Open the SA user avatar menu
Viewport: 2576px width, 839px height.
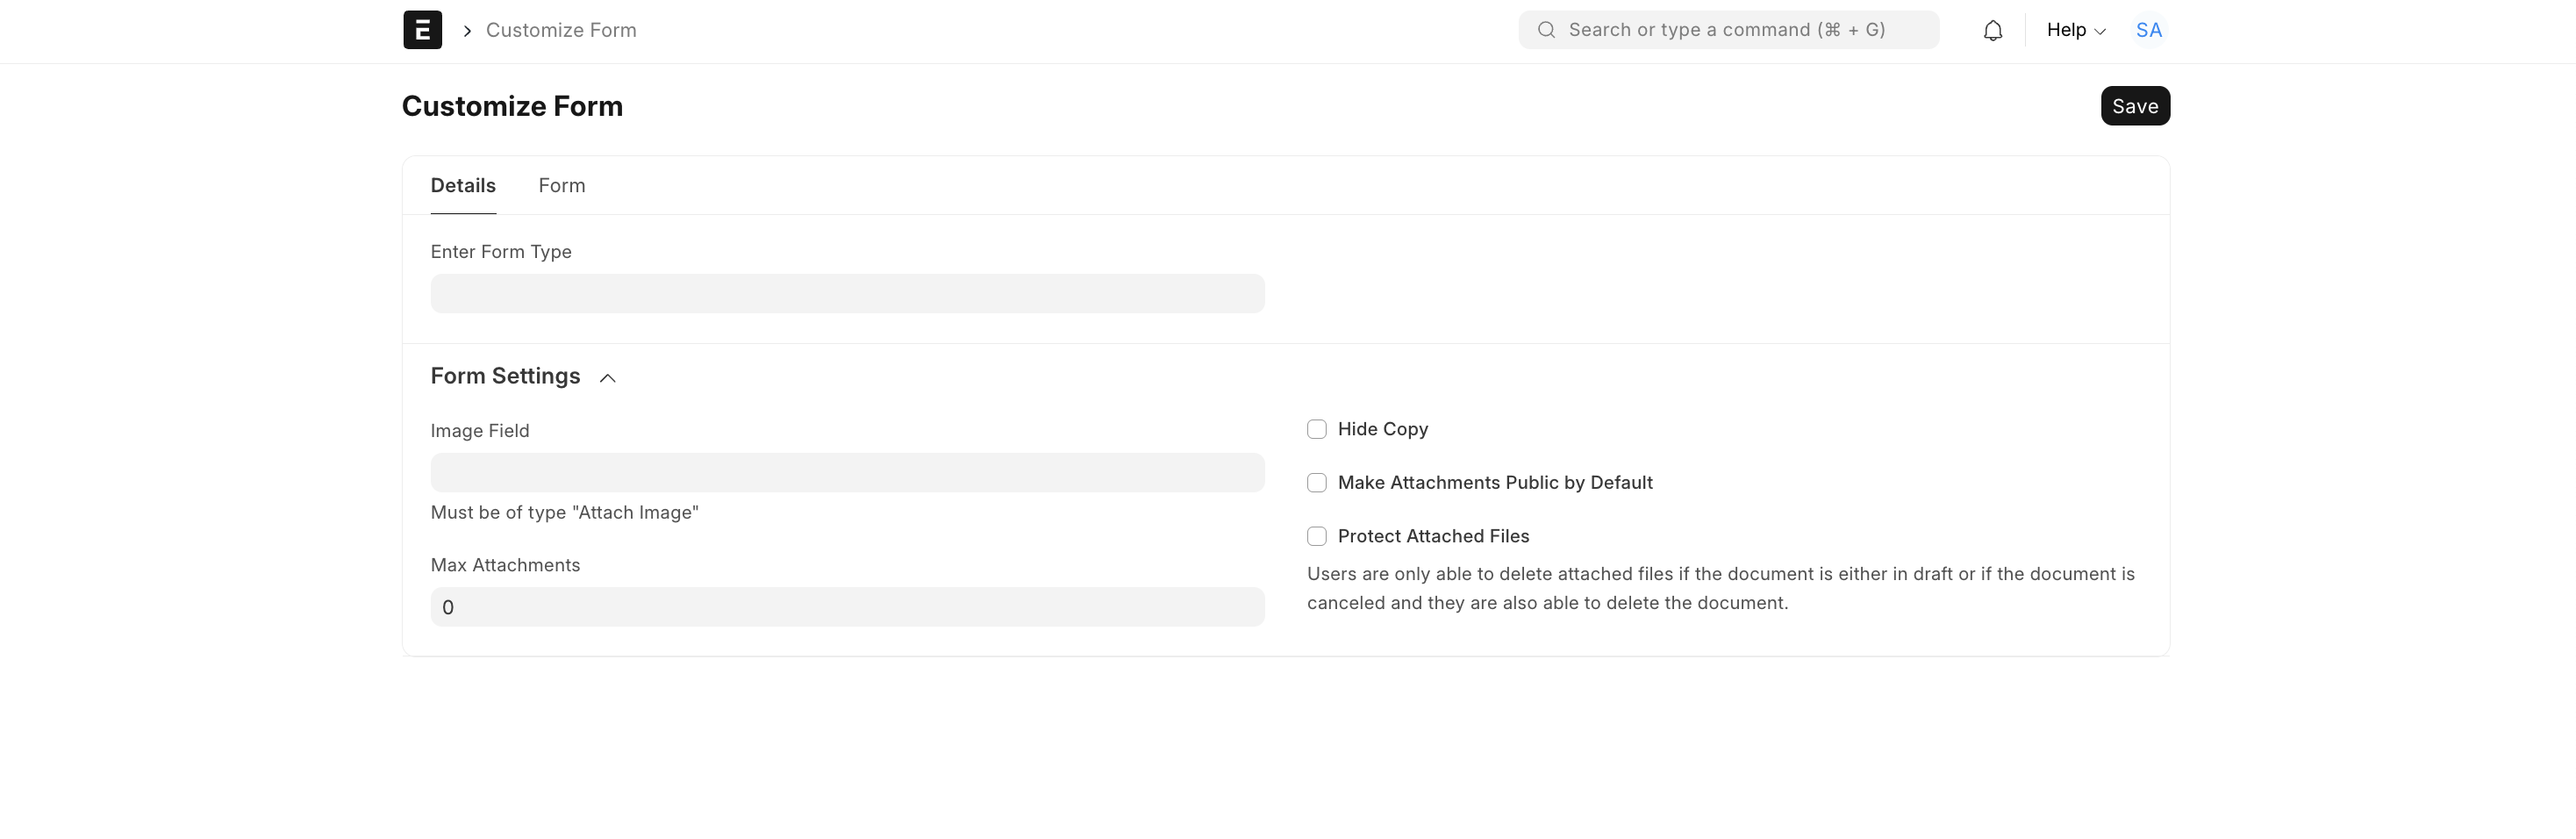[2148, 30]
